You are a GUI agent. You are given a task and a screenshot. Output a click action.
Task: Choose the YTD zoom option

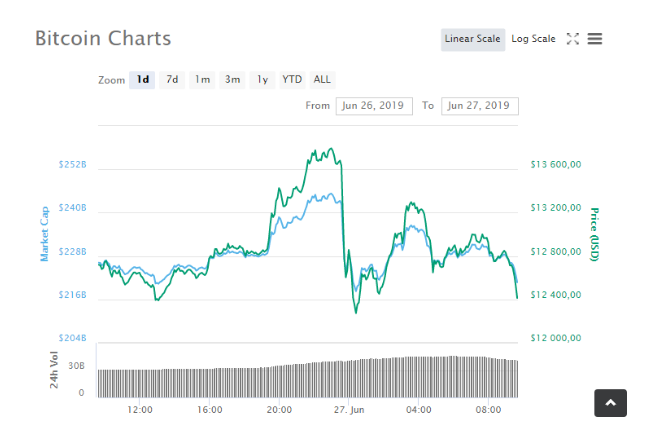pyautogui.click(x=292, y=79)
